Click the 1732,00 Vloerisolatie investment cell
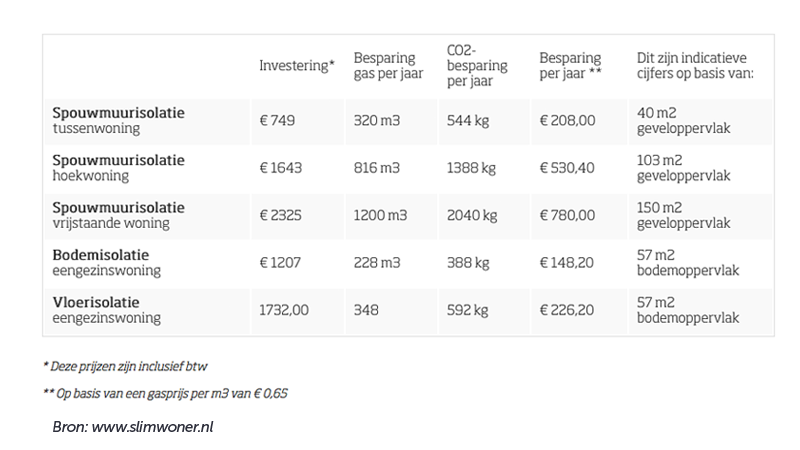Screen dimensions: 800x450 click(284, 310)
